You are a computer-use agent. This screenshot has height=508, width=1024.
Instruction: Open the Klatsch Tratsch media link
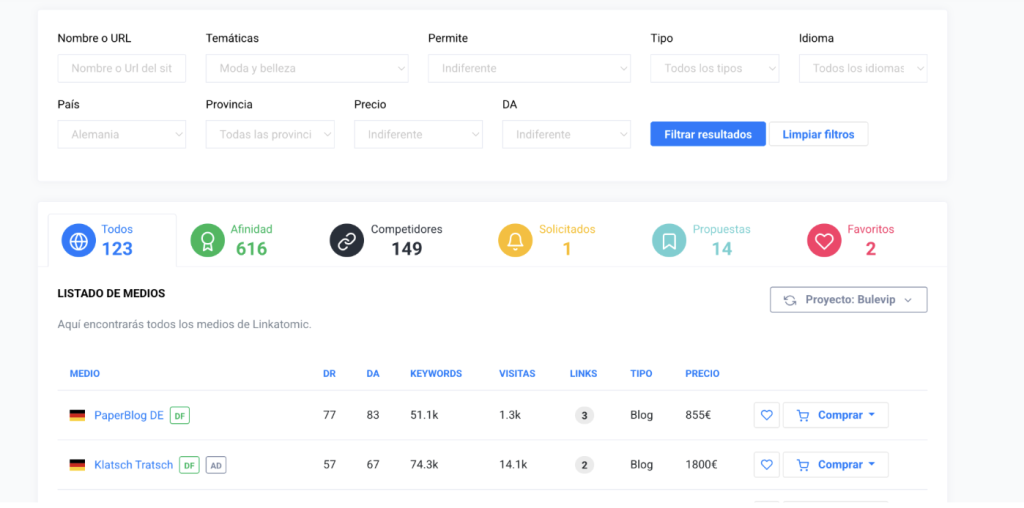pos(132,465)
